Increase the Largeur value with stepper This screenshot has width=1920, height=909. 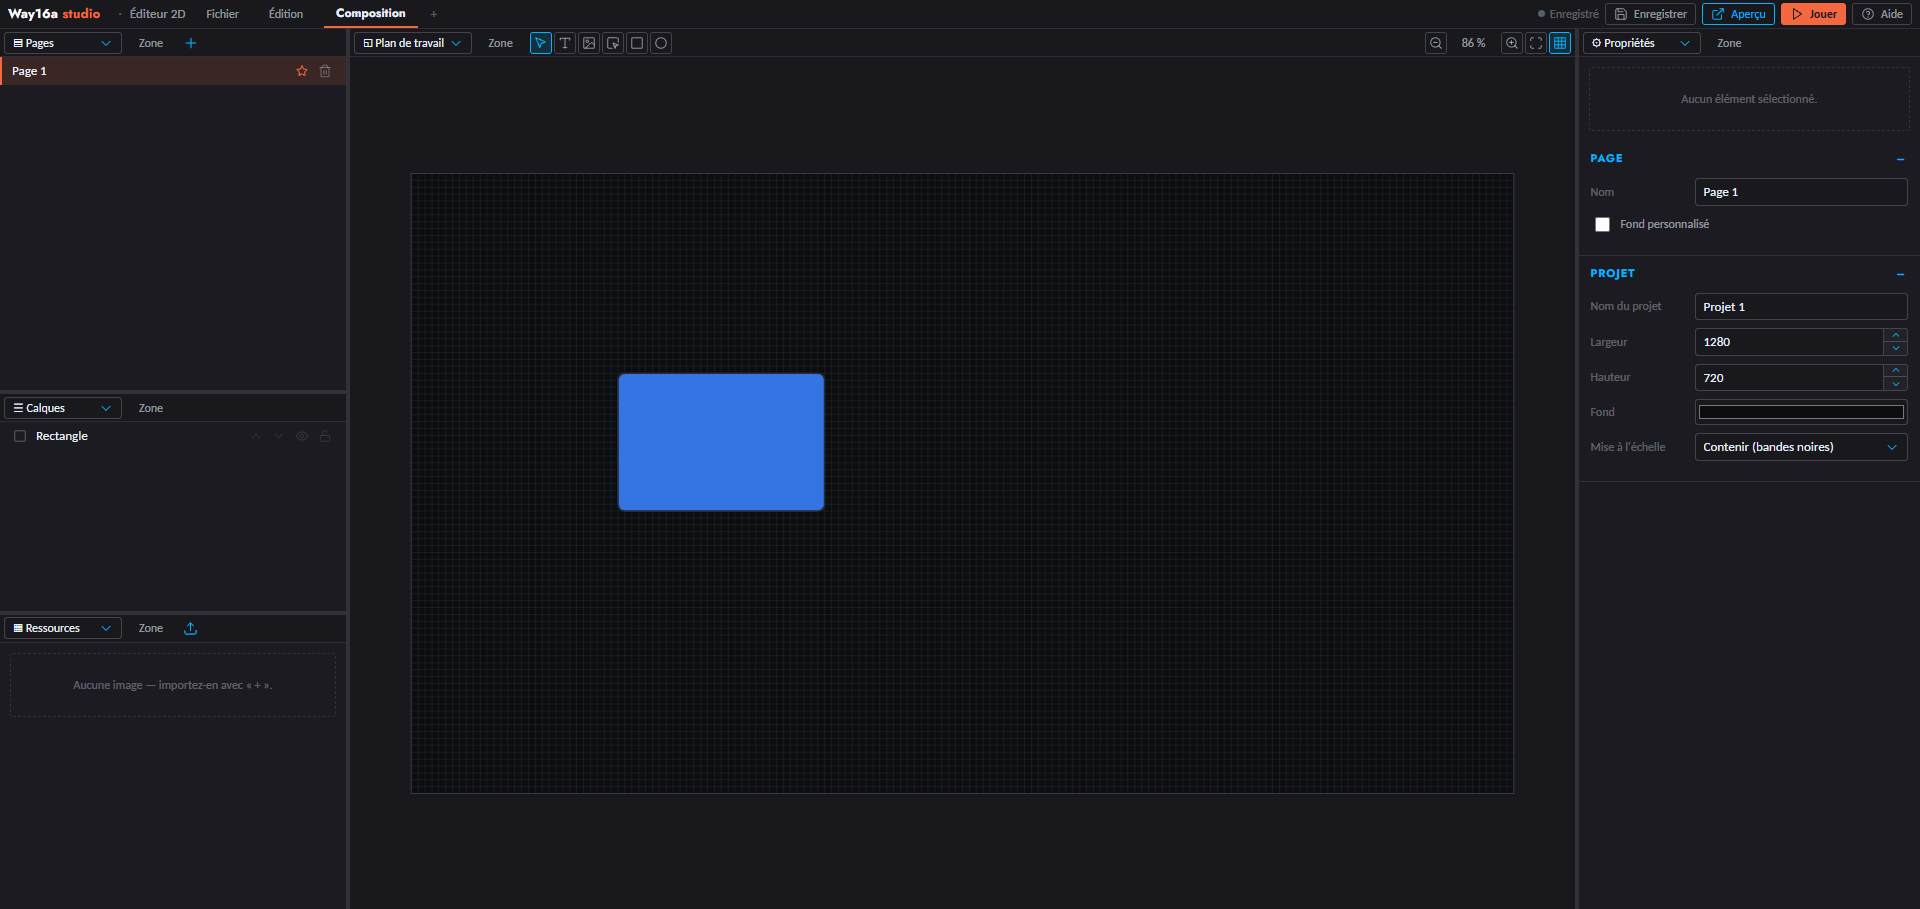[1896, 335]
